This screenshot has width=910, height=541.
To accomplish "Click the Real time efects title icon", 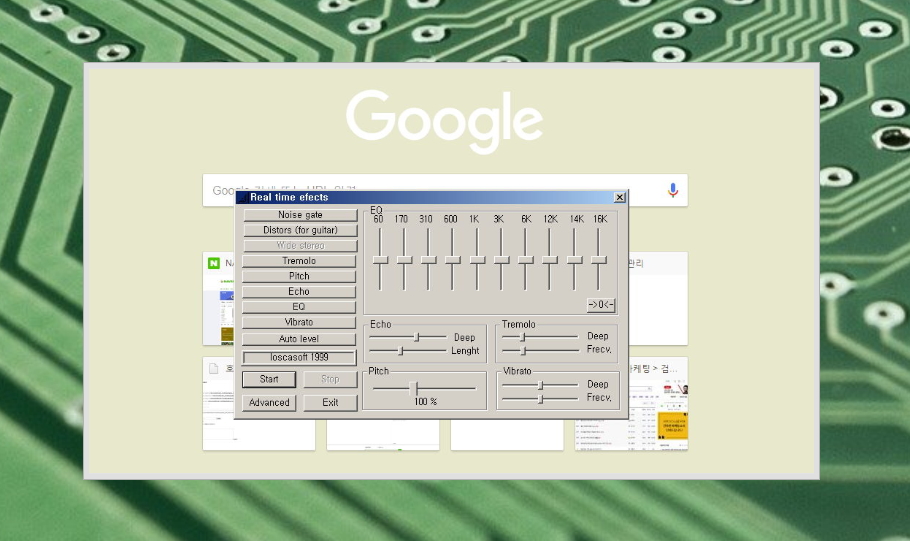I will [243, 197].
